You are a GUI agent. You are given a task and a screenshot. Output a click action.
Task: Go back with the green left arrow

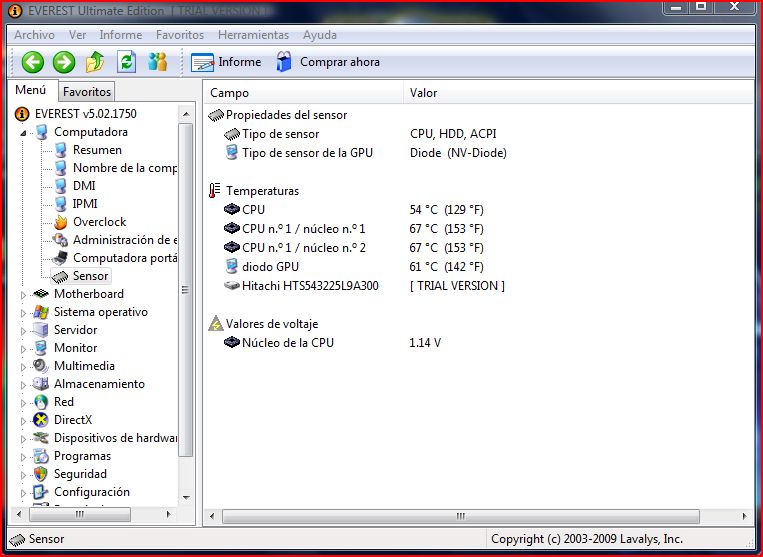(33, 62)
